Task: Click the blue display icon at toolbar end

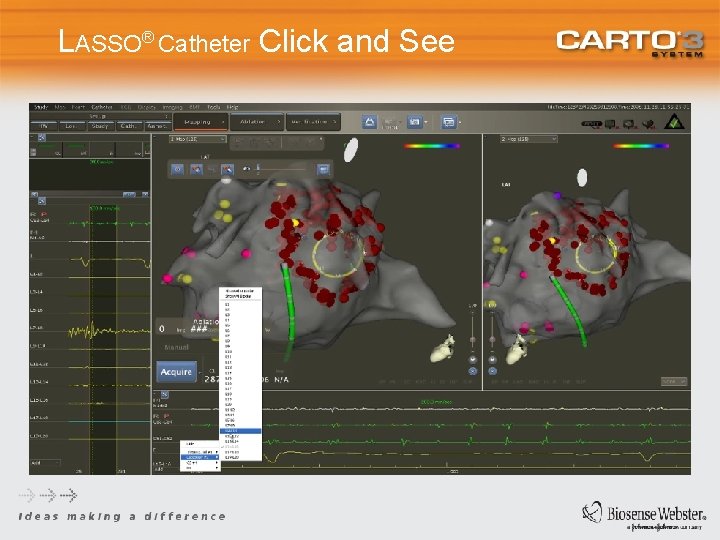Action: tap(323, 169)
